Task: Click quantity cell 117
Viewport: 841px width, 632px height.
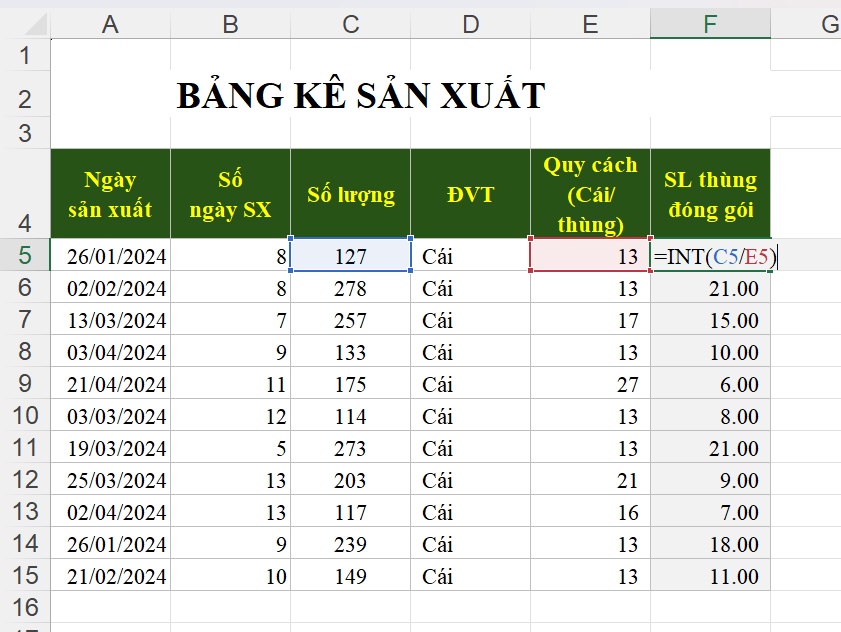Action: tap(351, 511)
